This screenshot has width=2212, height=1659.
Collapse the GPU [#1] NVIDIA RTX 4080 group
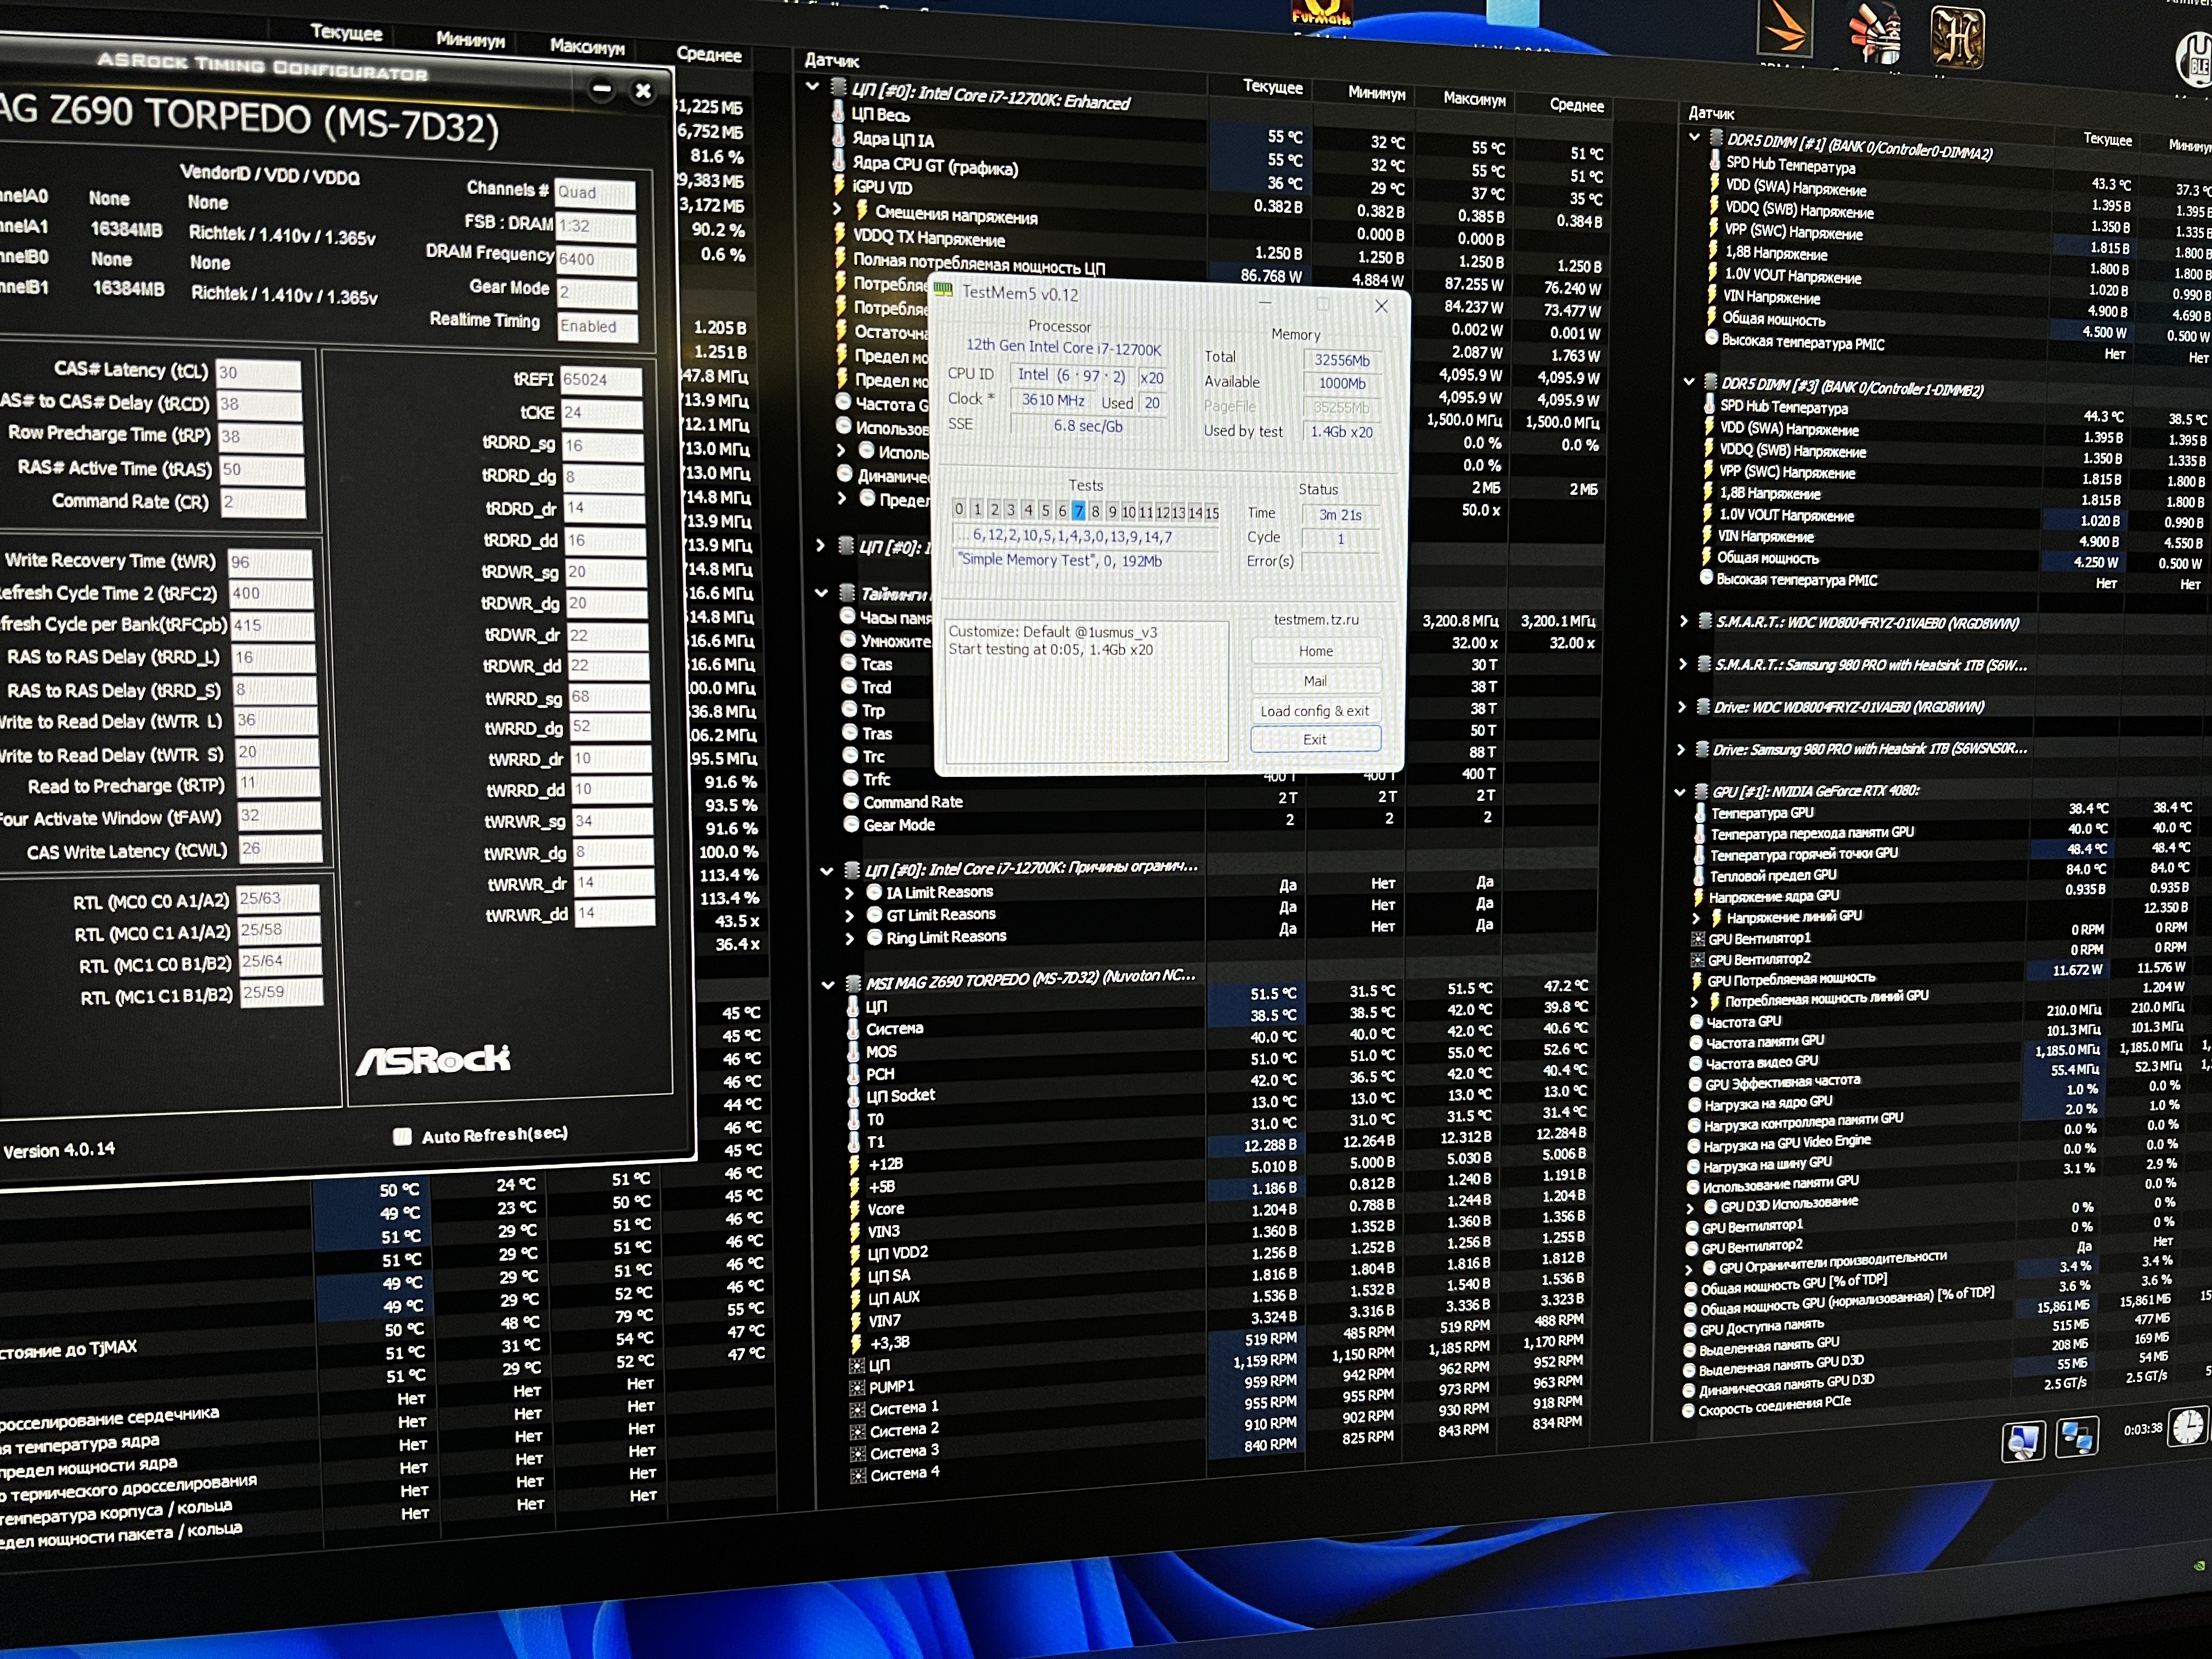1680,791
